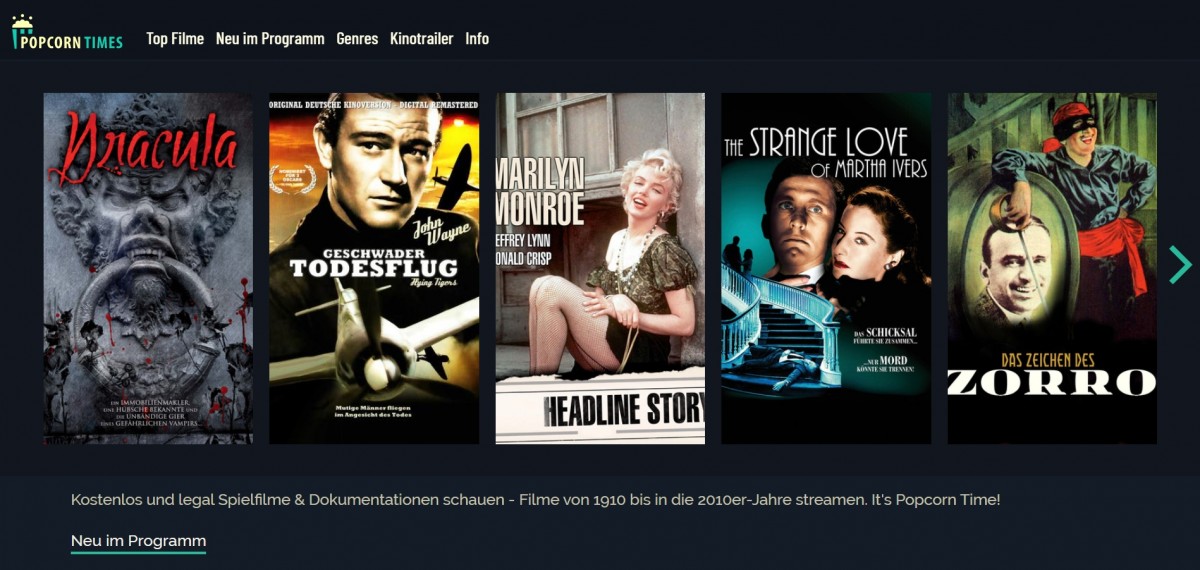
Task: Open the Das Zeichen des Zorro poster
Action: coord(1052,268)
